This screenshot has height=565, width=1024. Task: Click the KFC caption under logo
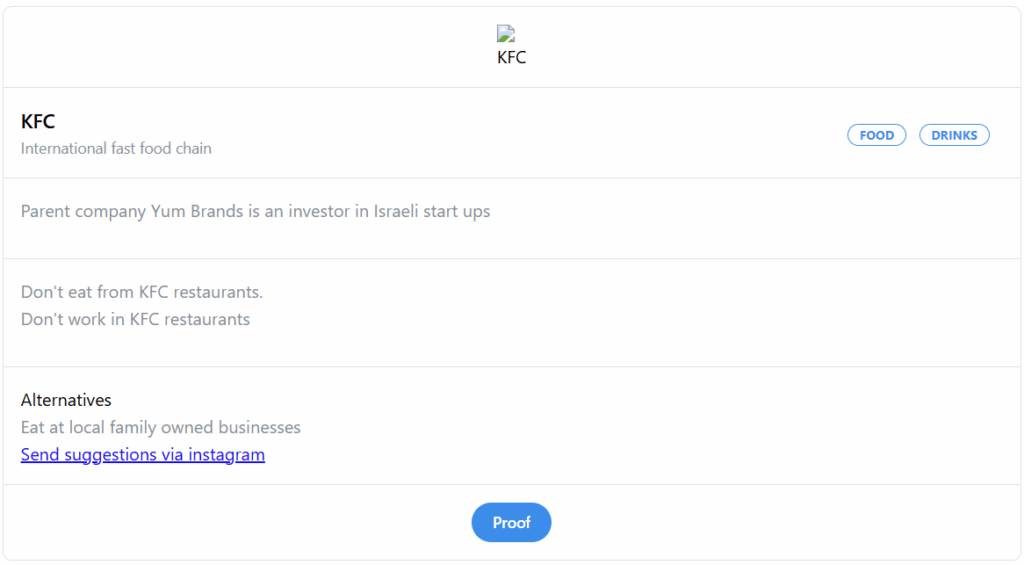click(511, 57)
